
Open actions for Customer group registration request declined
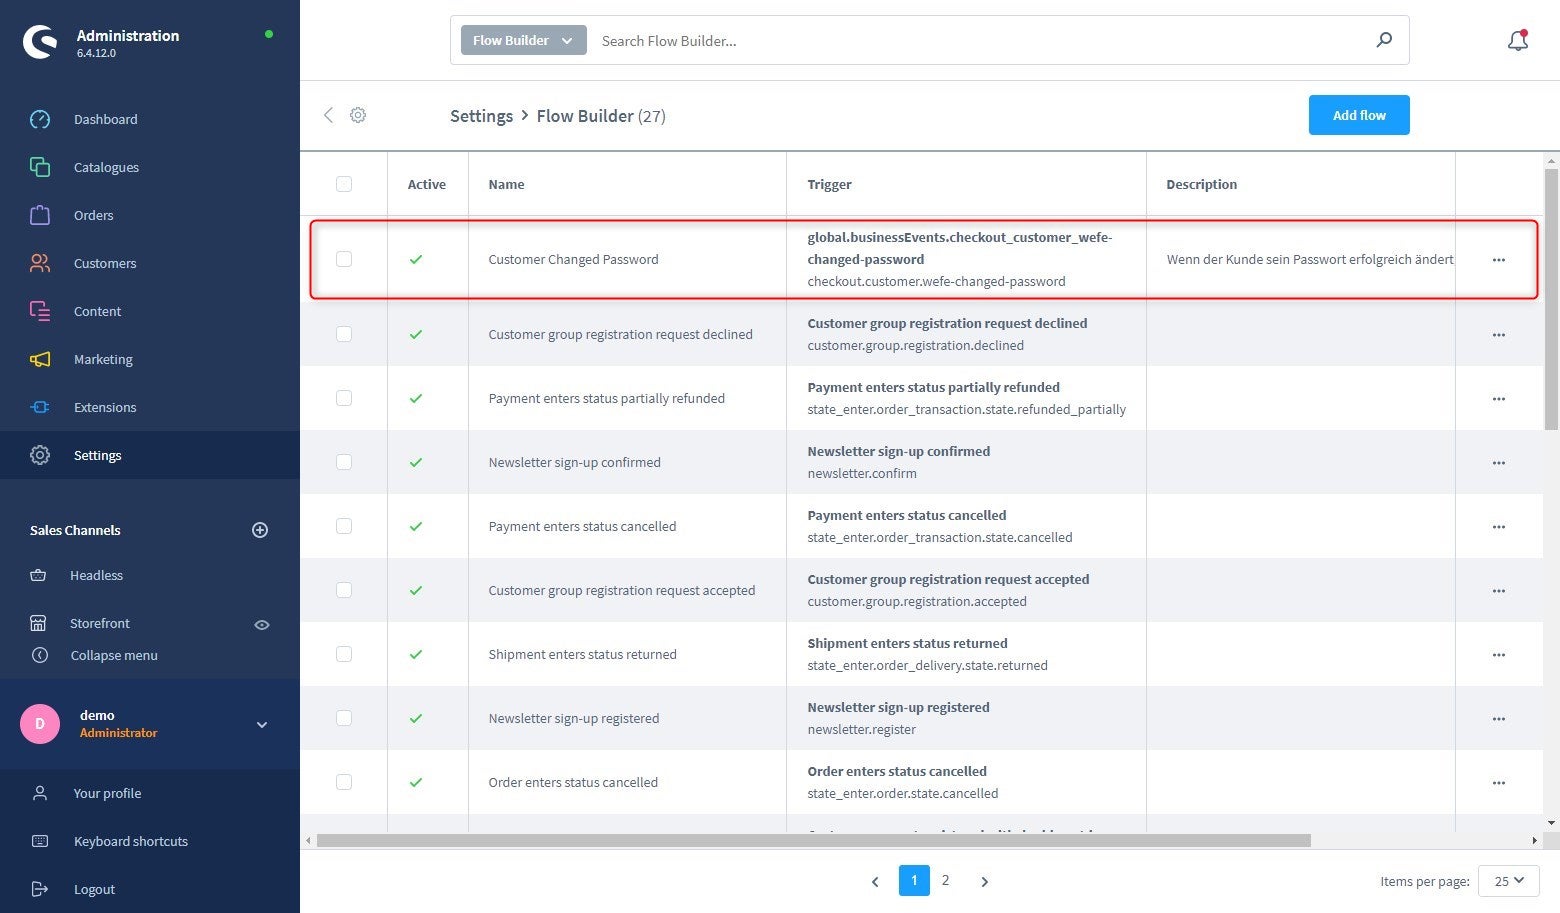[1498, 335]
